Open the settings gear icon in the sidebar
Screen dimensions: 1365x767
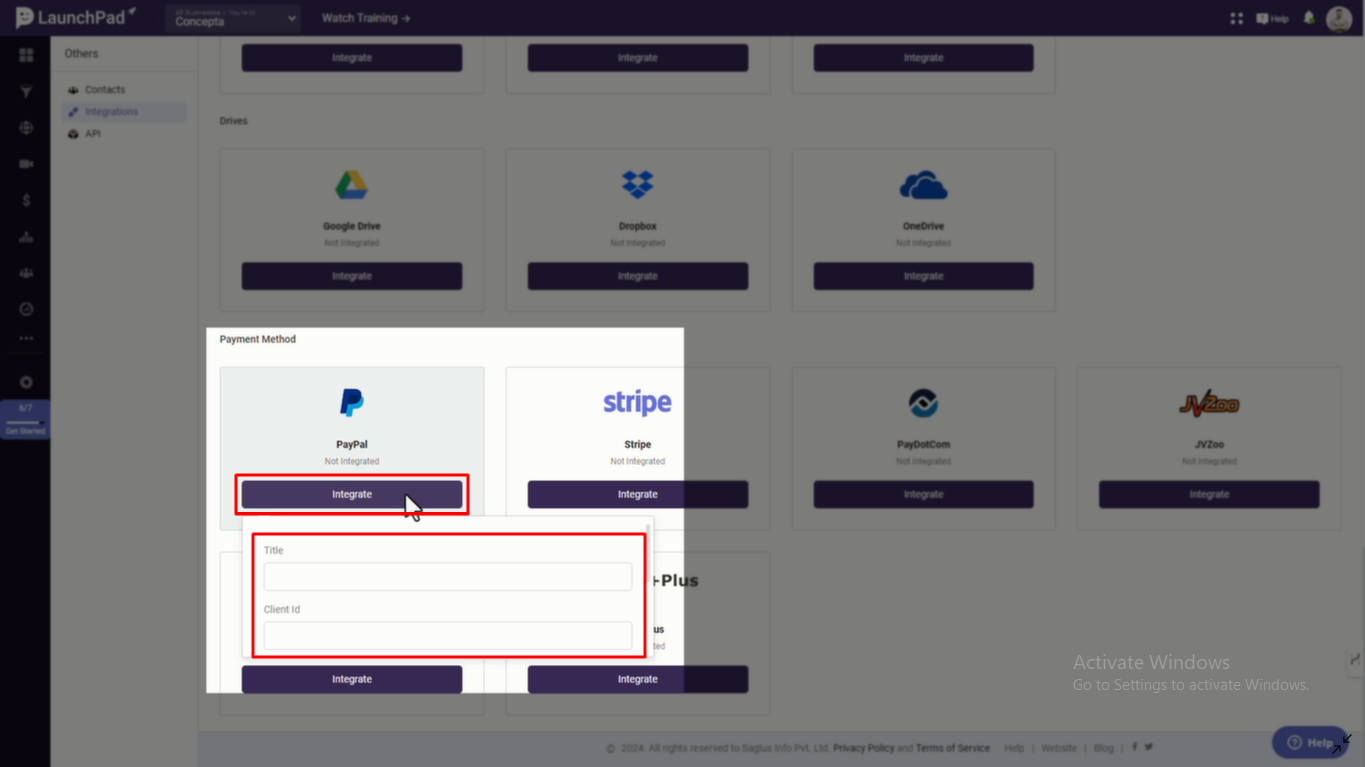point(26,382)
